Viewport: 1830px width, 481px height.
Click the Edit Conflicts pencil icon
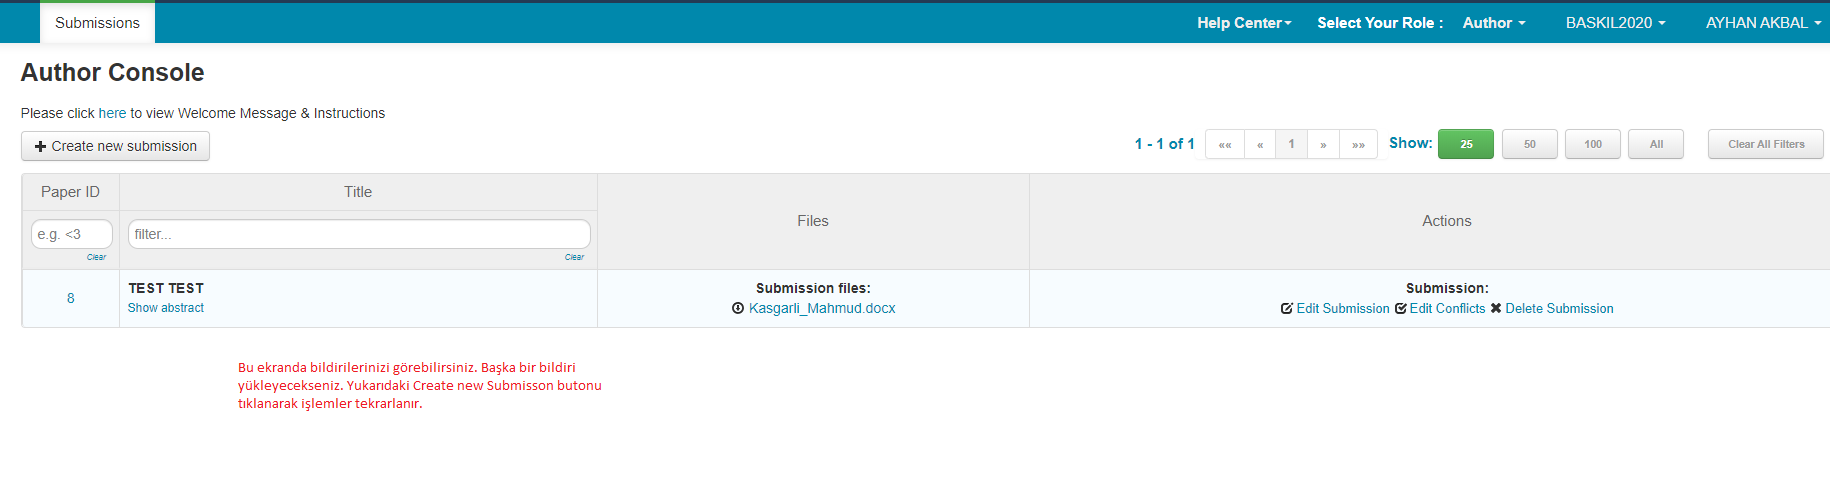tap(1401, 309)
